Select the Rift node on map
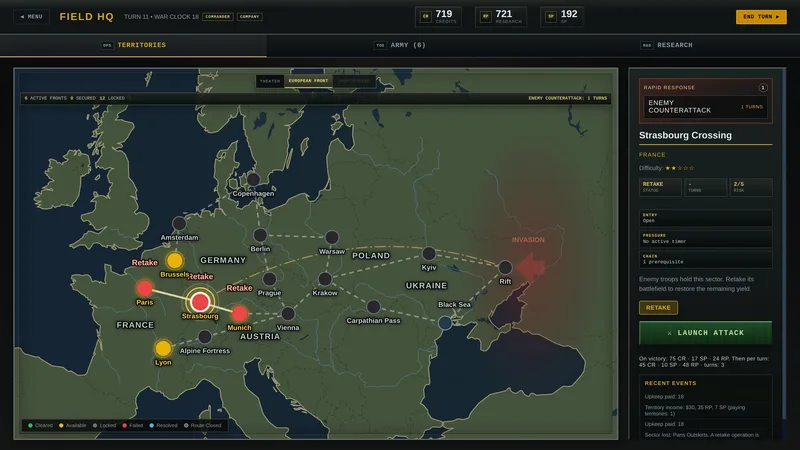 505,267
